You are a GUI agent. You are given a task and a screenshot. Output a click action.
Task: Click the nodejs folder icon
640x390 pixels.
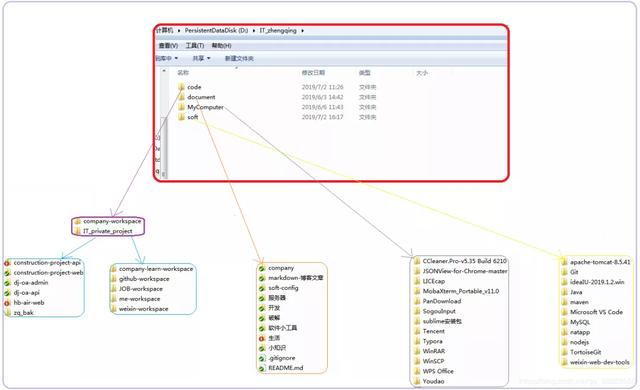click(x=564, y=342)
